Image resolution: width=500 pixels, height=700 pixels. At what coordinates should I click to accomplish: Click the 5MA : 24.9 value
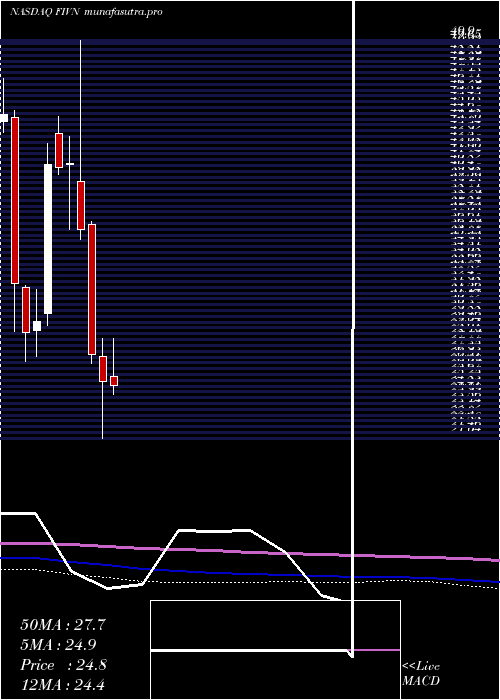[x=58, y=645]
